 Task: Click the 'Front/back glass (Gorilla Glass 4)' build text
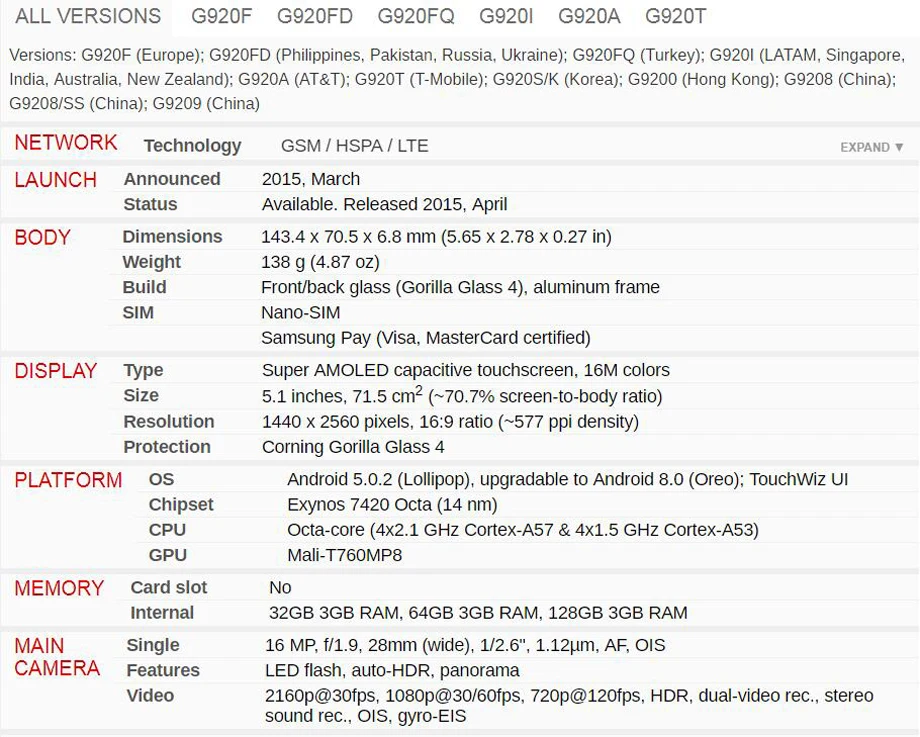(x=393, y=287)
